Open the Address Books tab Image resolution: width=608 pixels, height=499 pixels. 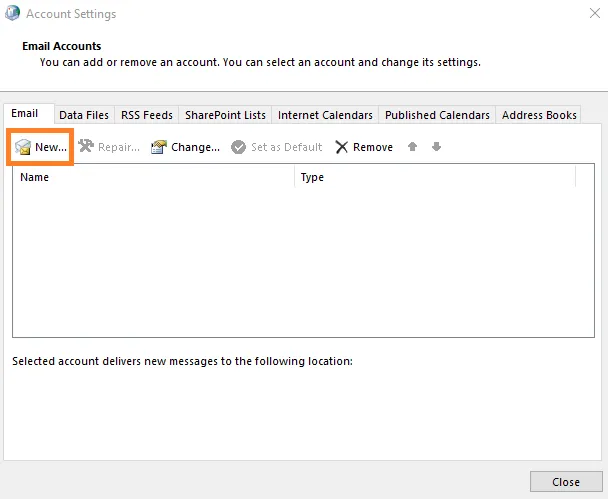point(539,115)
